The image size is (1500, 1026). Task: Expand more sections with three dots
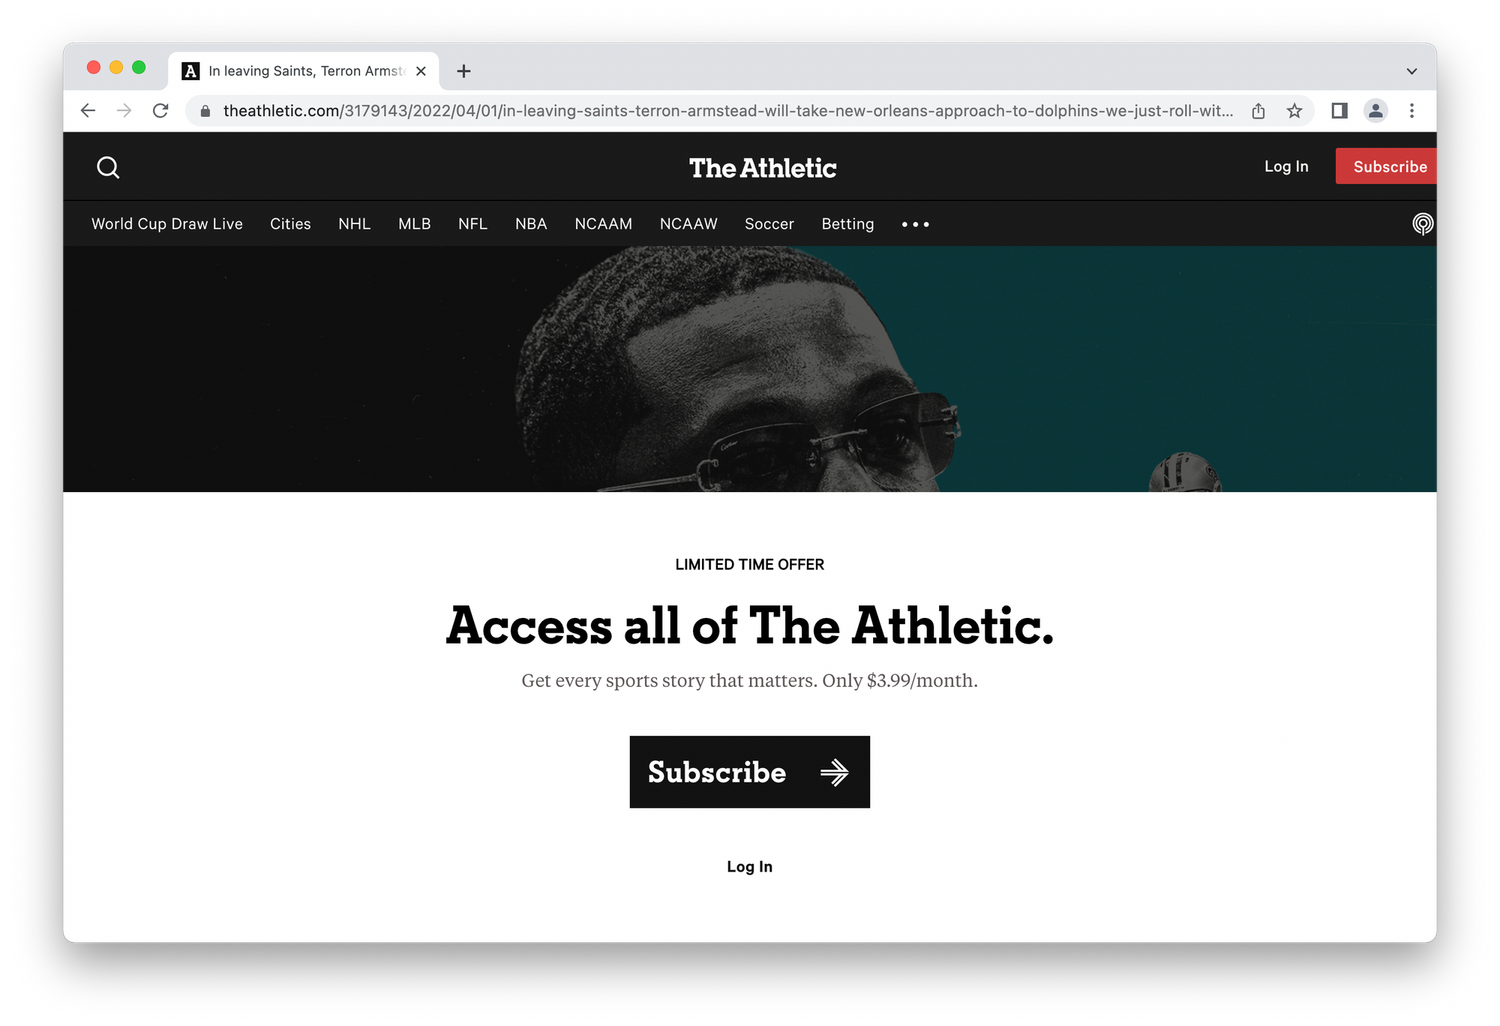click(915, 224)
